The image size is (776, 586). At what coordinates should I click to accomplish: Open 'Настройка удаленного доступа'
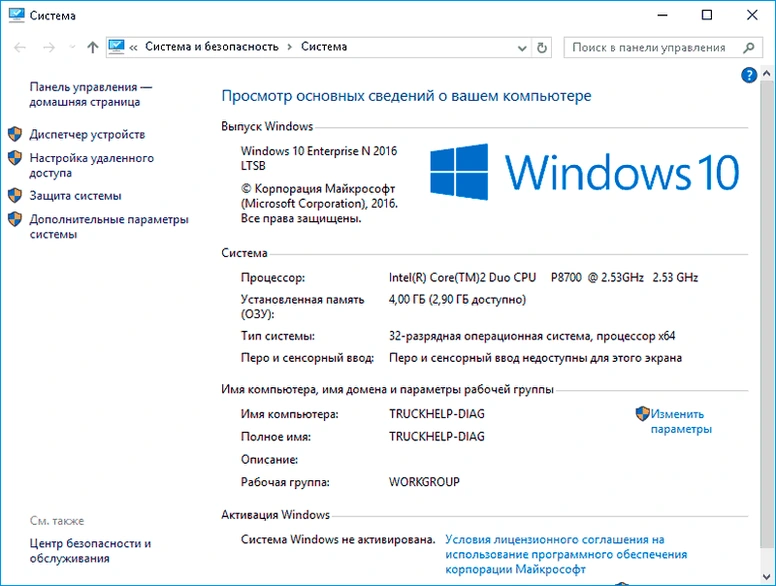[92, 165]
